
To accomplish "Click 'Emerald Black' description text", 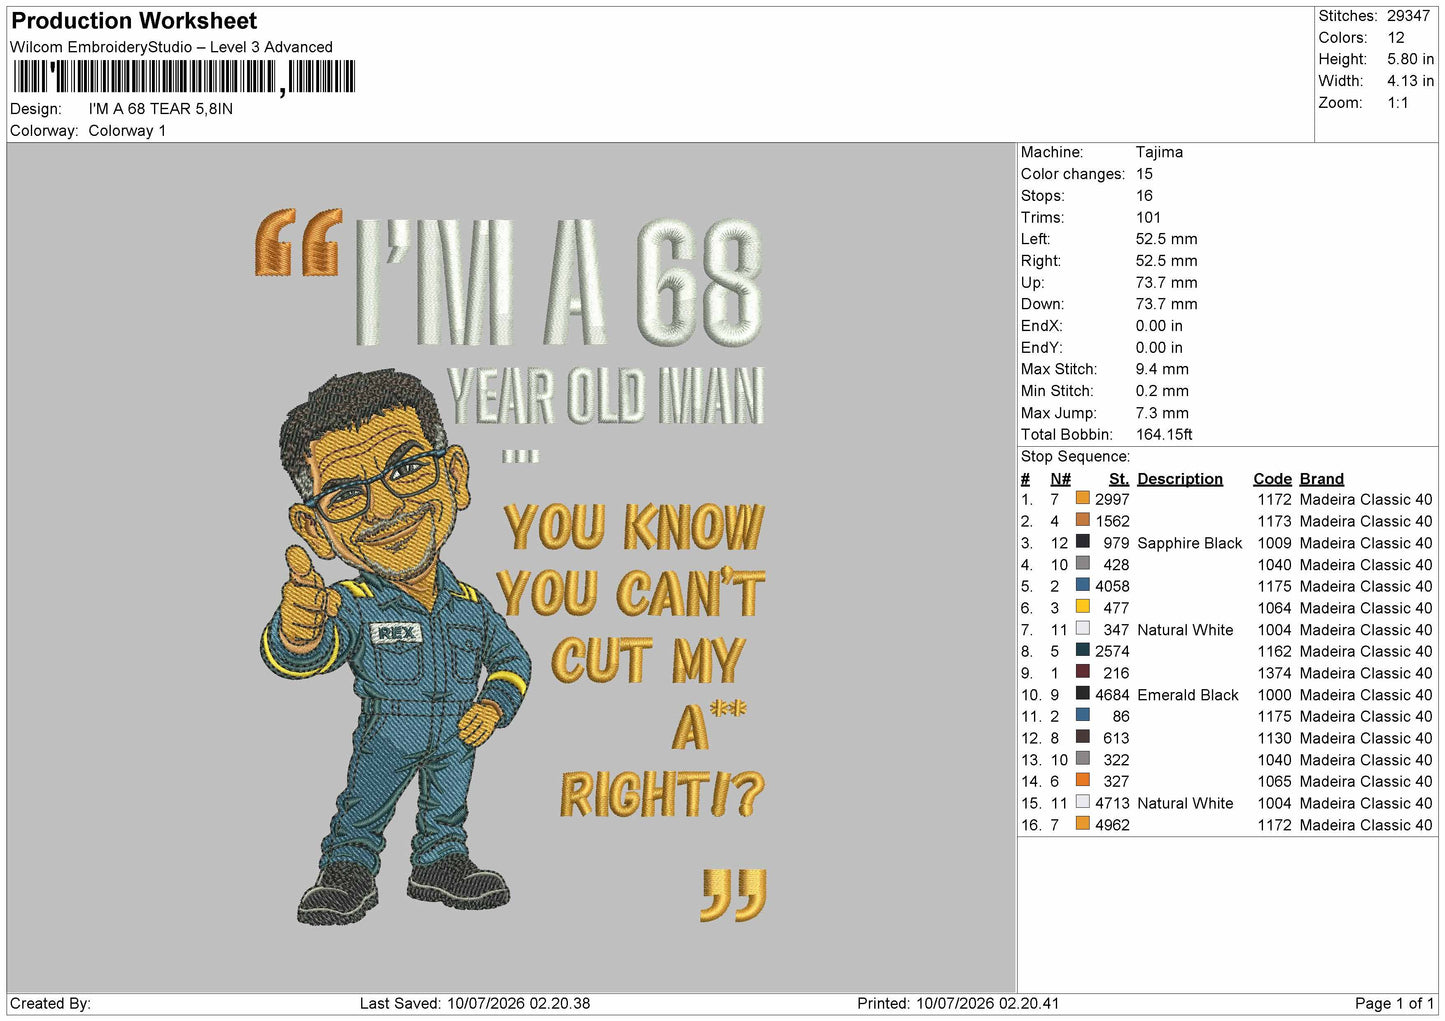I will point(1187,695).
